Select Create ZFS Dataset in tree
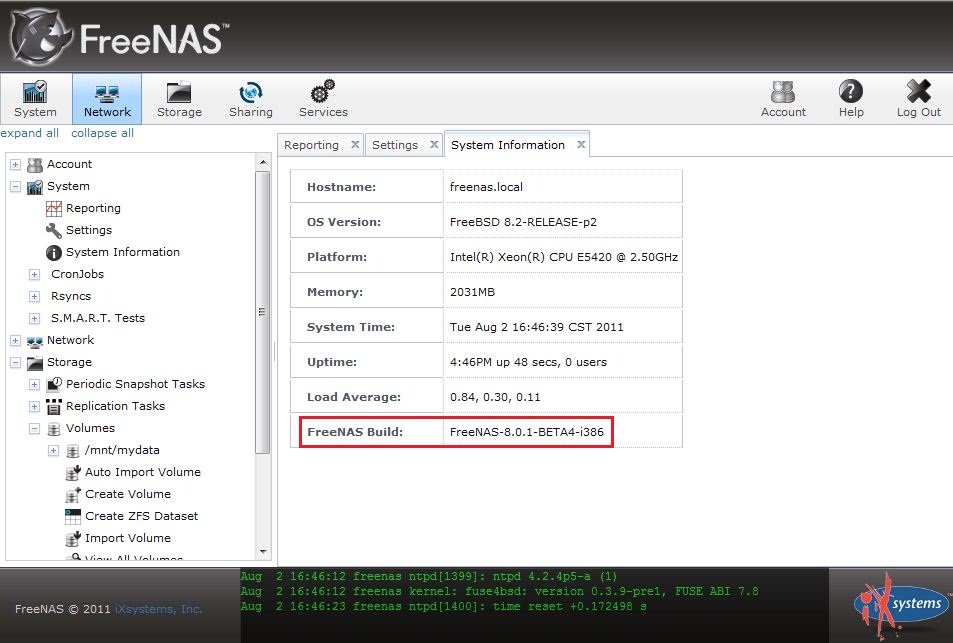 [141, 516]
